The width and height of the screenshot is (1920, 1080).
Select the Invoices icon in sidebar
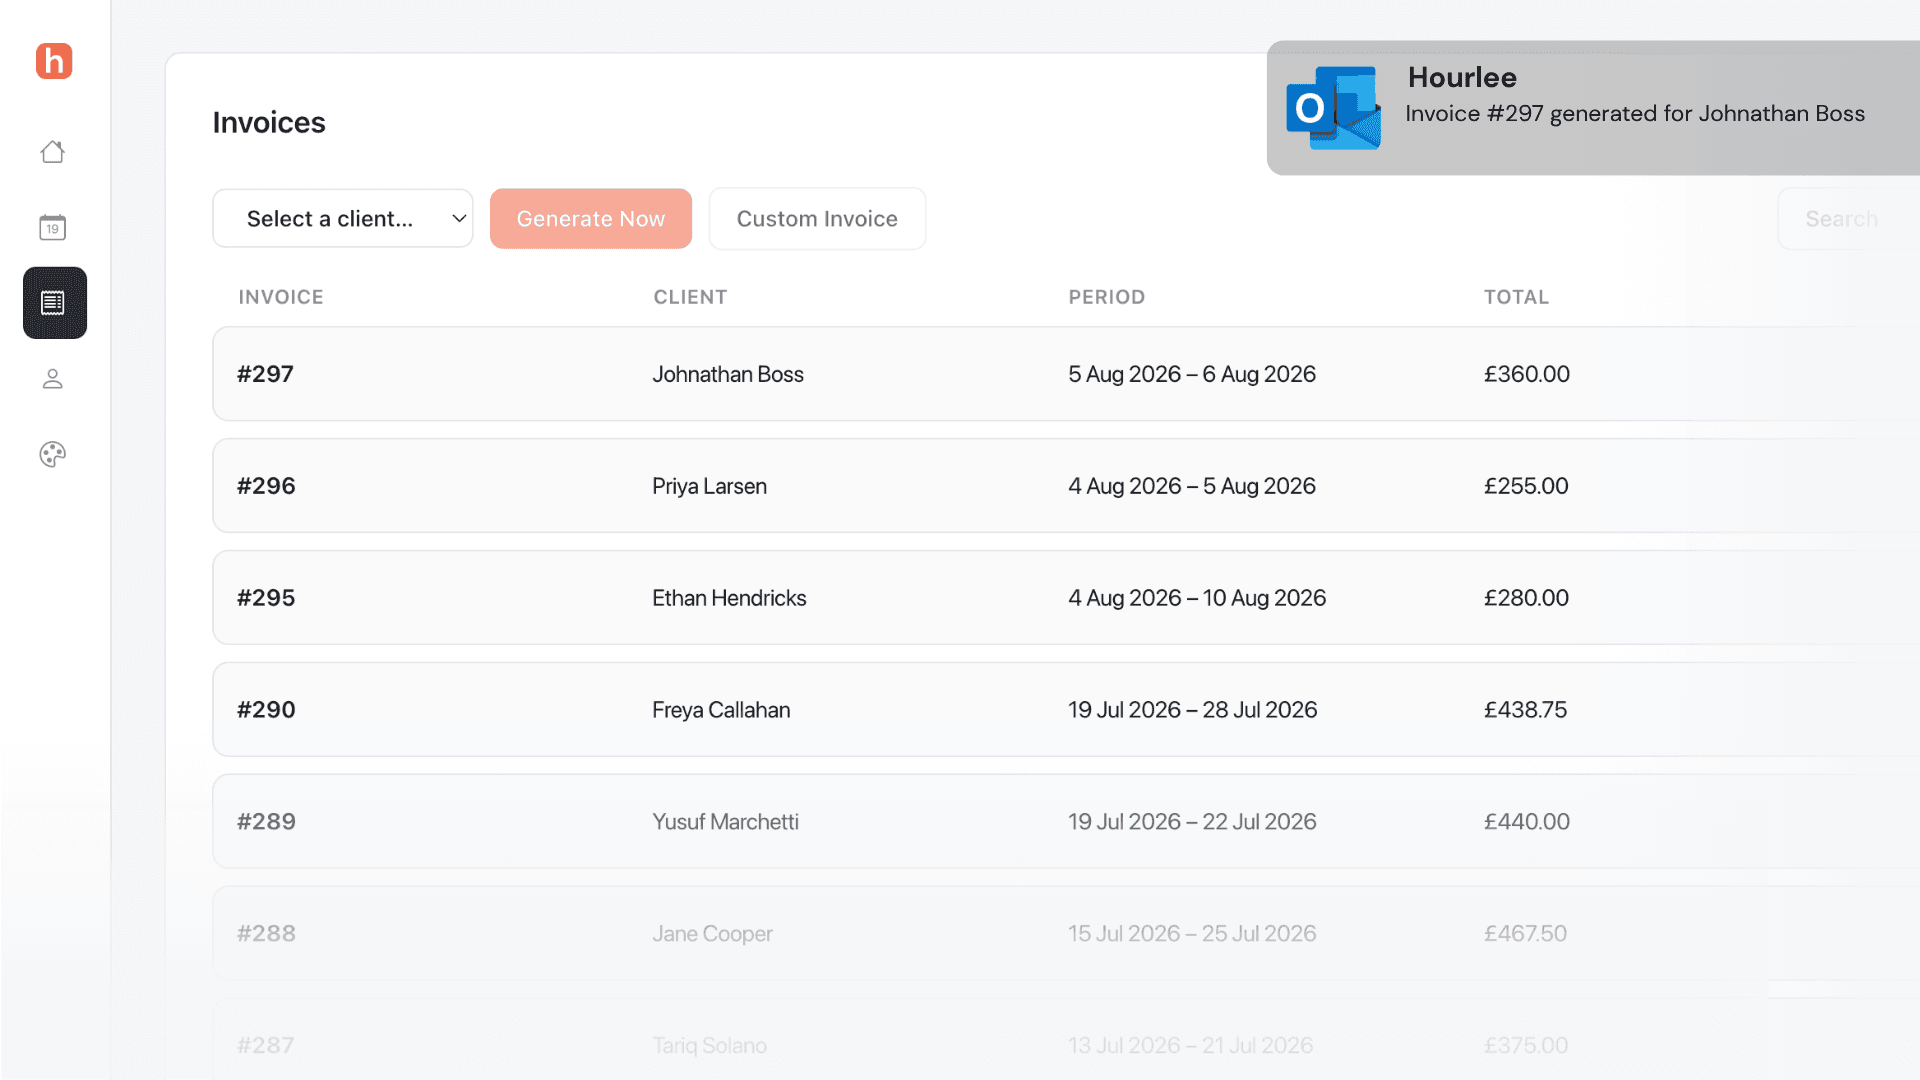click(x=55, y=303)
